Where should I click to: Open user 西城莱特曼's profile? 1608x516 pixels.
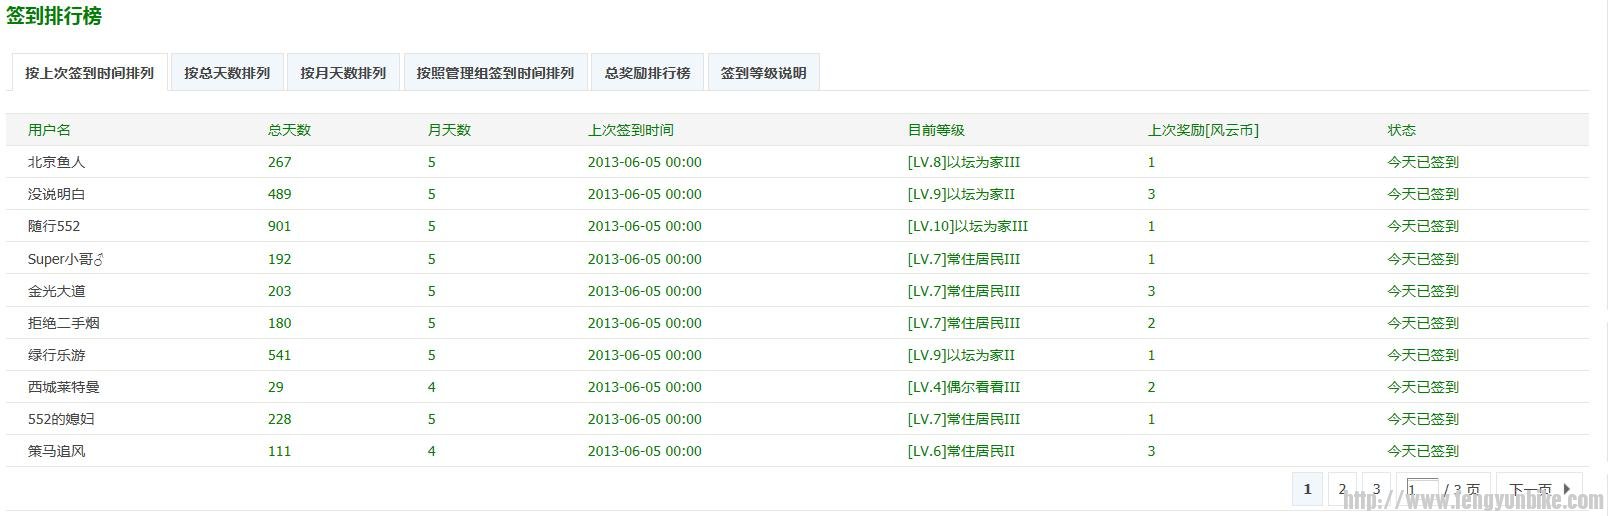point(63,387)
